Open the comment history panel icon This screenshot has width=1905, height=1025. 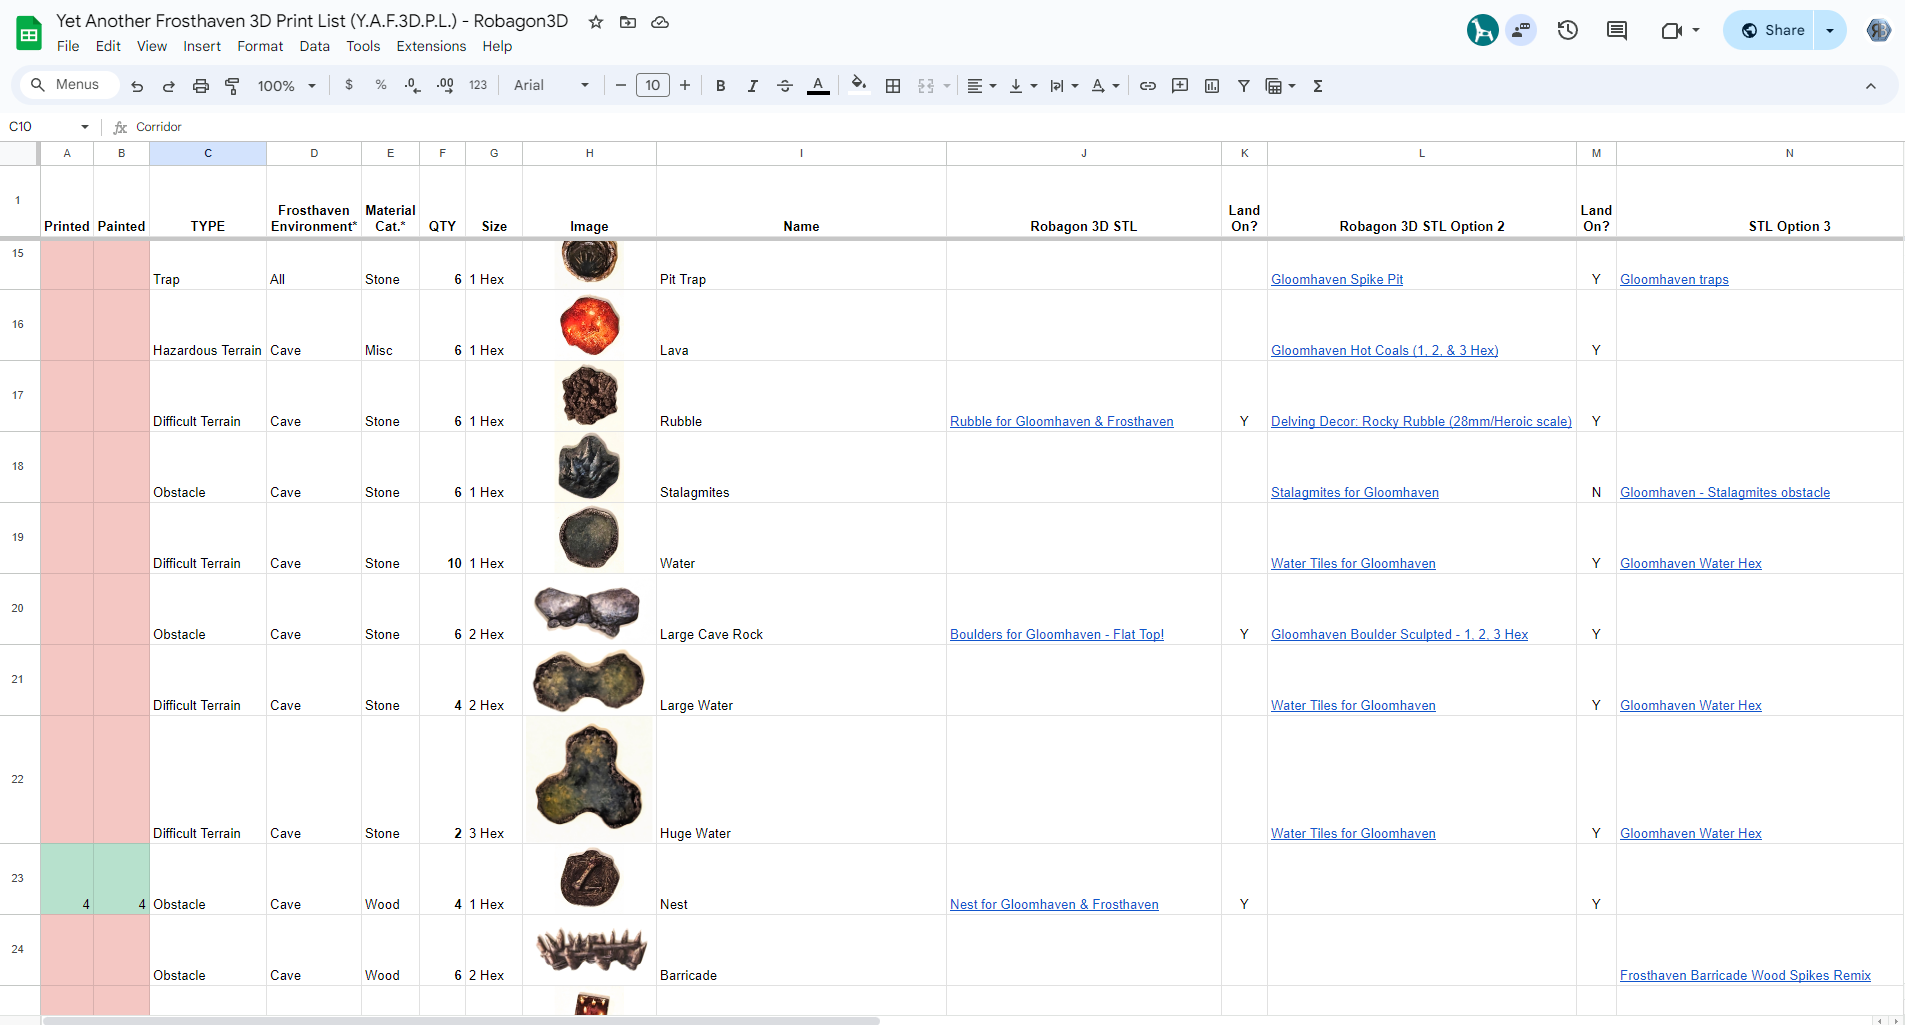point(1617,30)
